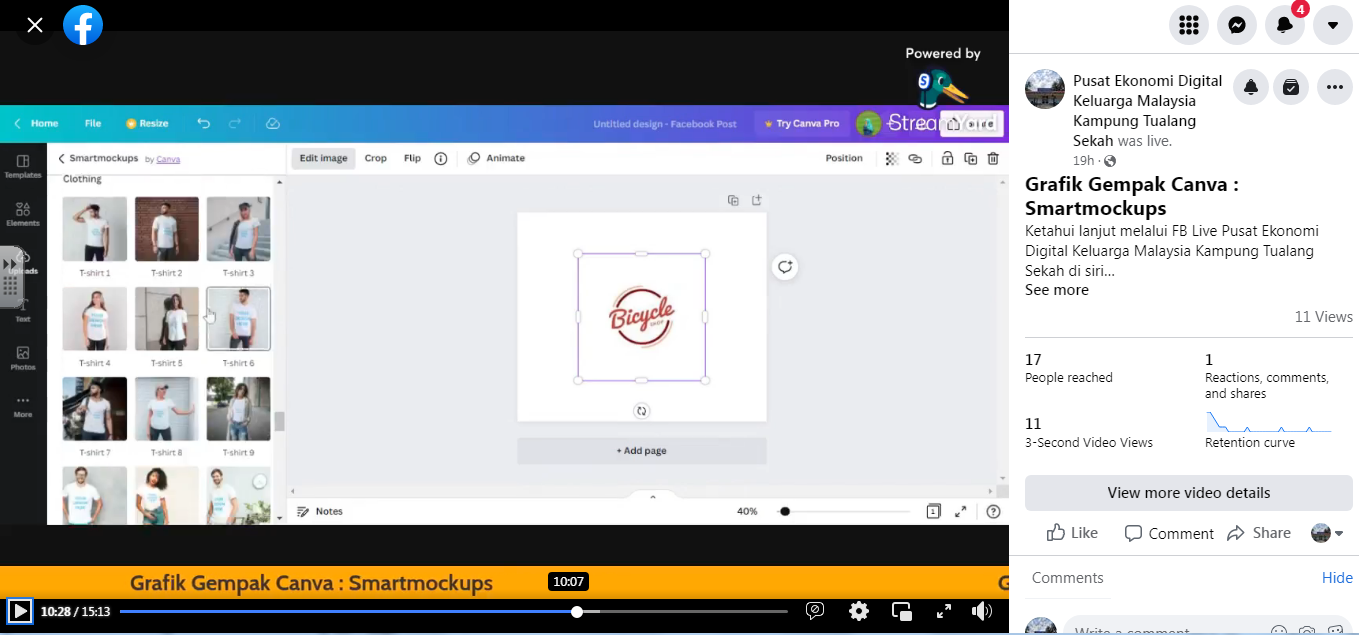Open the Facebook notifications bell
This screenshot has width=1359, height=635.
pos(1285,25)
